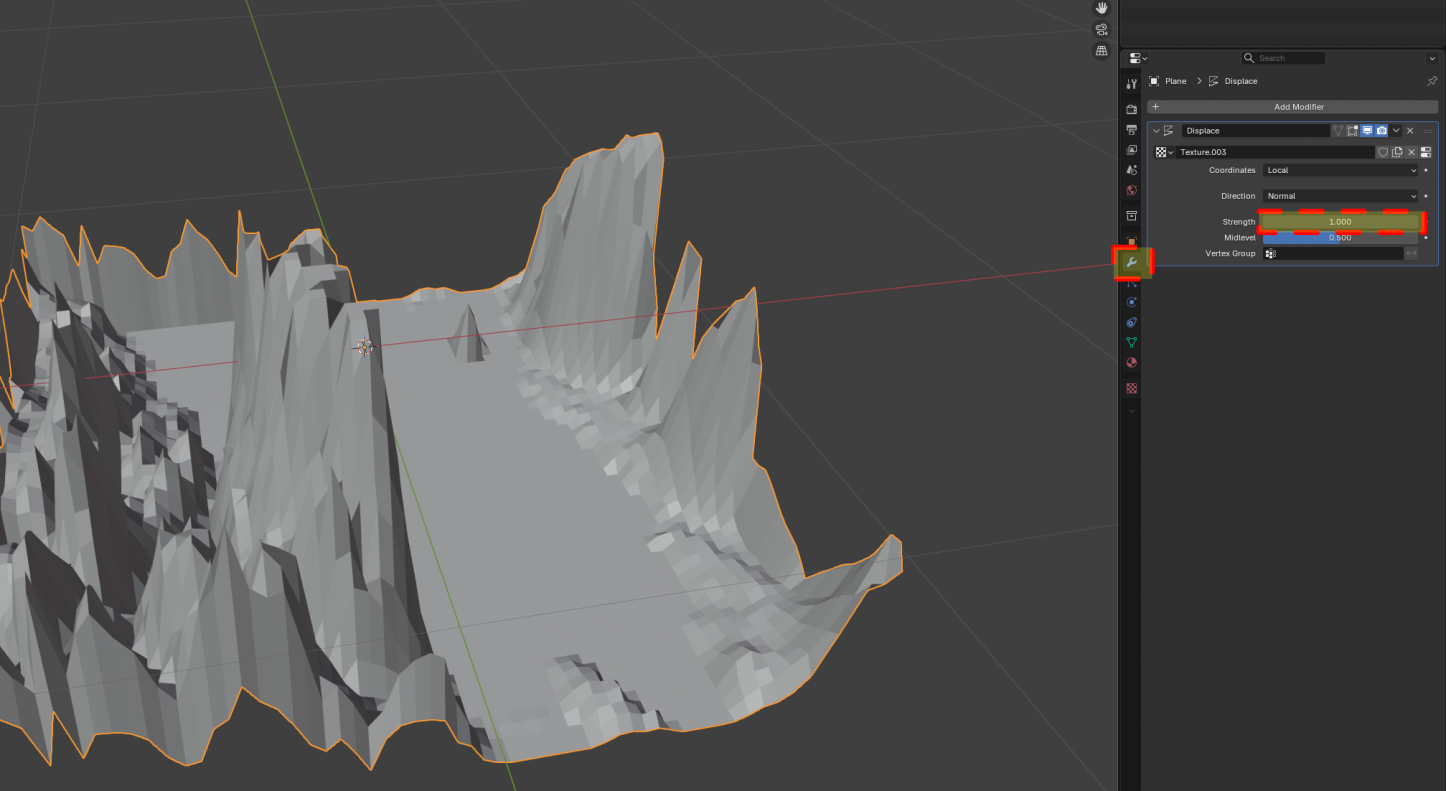Open the Collection properties tab
Image resolution: width=1446 pixels, height=791 pixels.
pyautogui.click(x=1131, y=216)
